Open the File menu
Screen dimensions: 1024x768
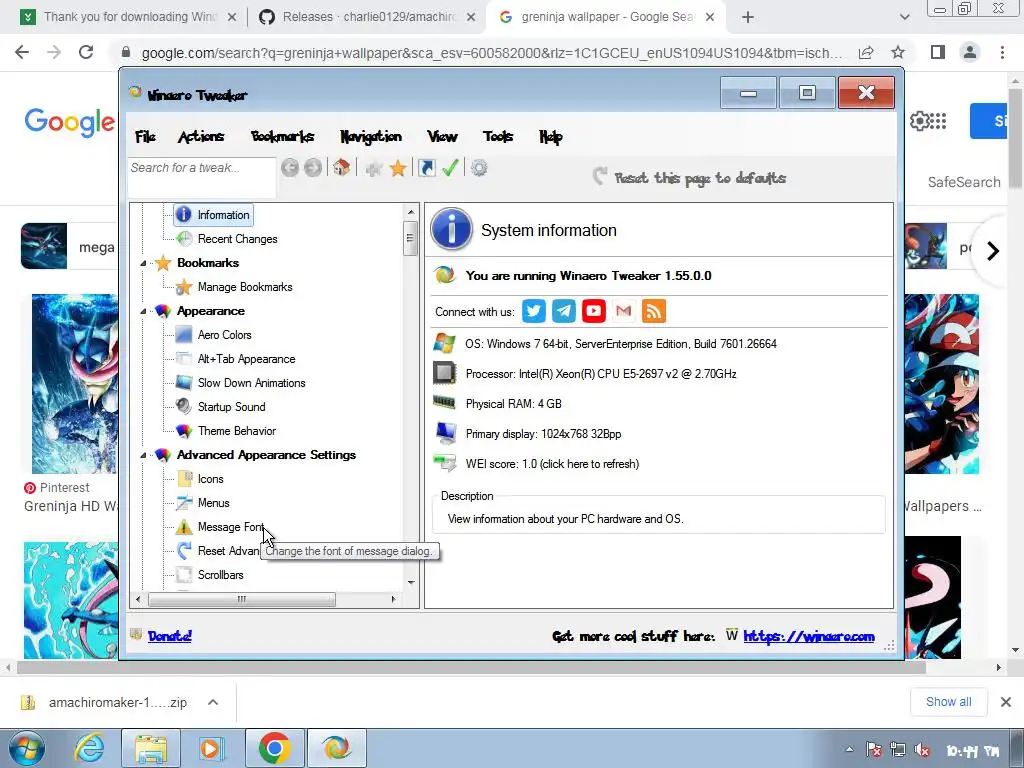pos(145,136)
